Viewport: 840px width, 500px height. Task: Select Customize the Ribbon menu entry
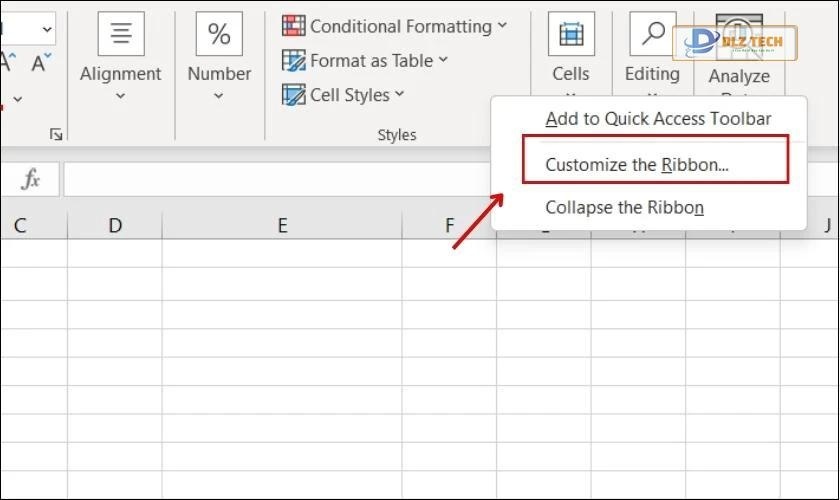636,165
